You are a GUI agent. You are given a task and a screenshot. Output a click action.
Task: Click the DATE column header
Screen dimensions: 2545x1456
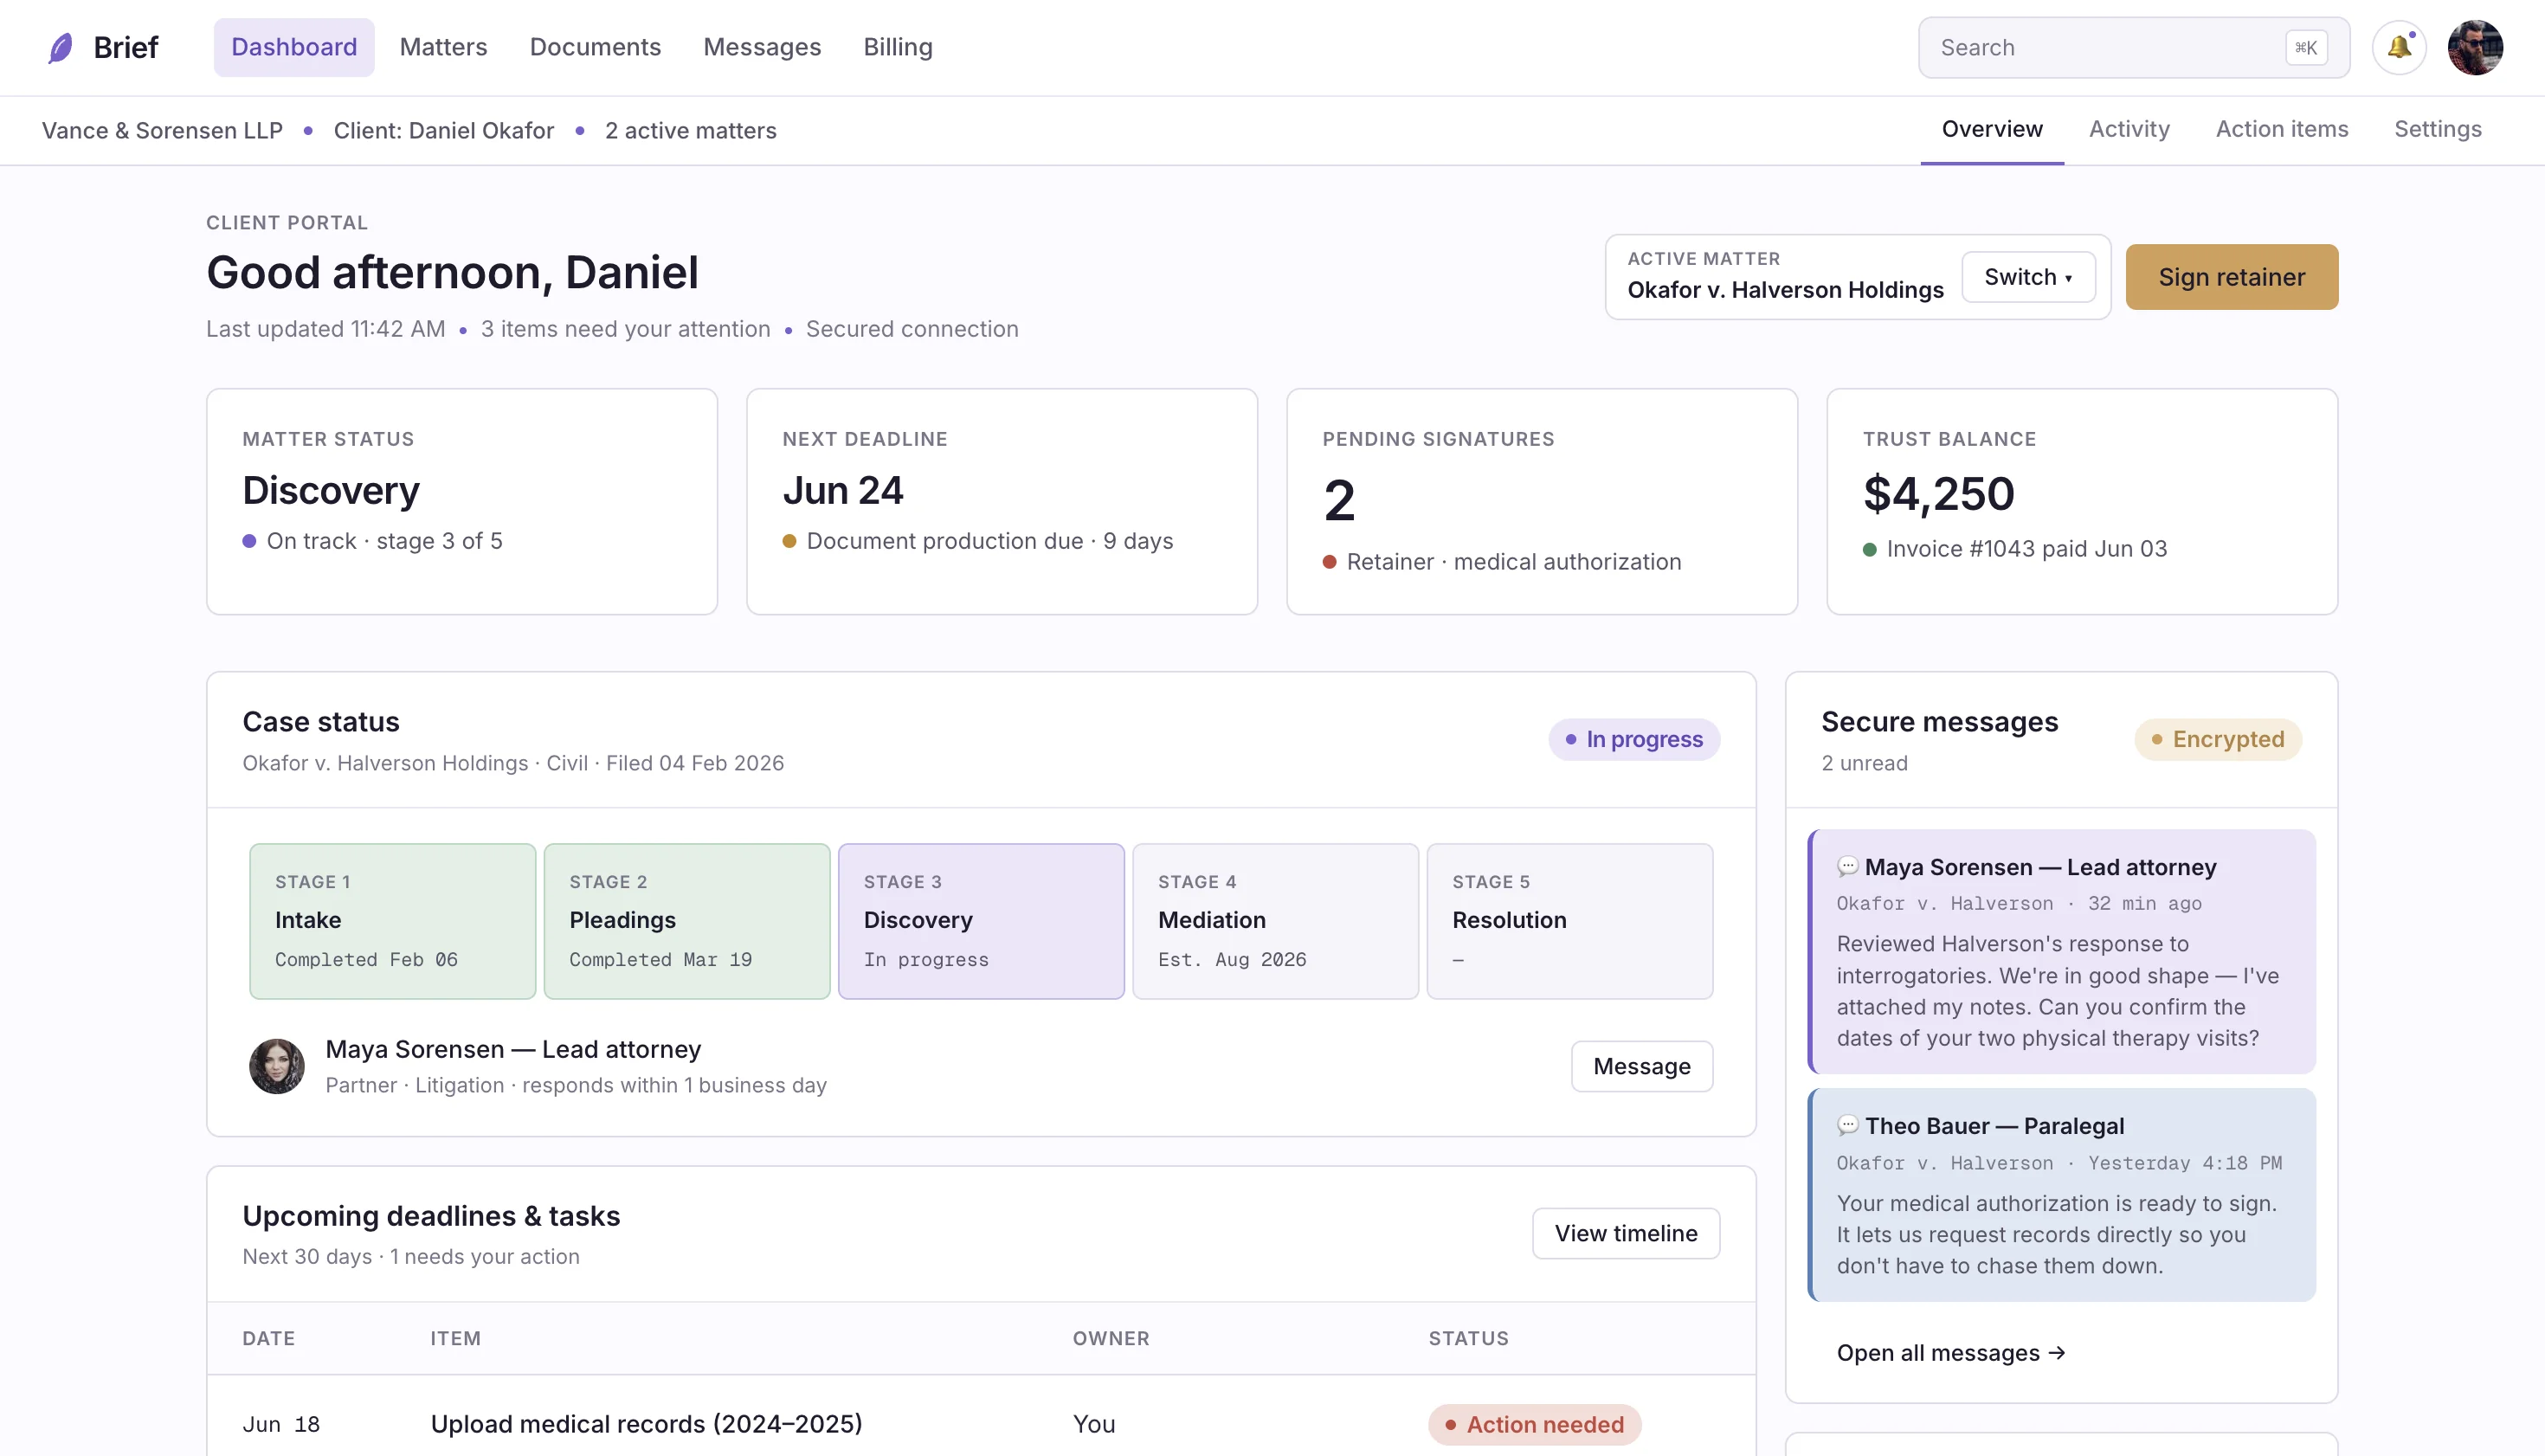pyautogui.click(x=268, y=1338)
